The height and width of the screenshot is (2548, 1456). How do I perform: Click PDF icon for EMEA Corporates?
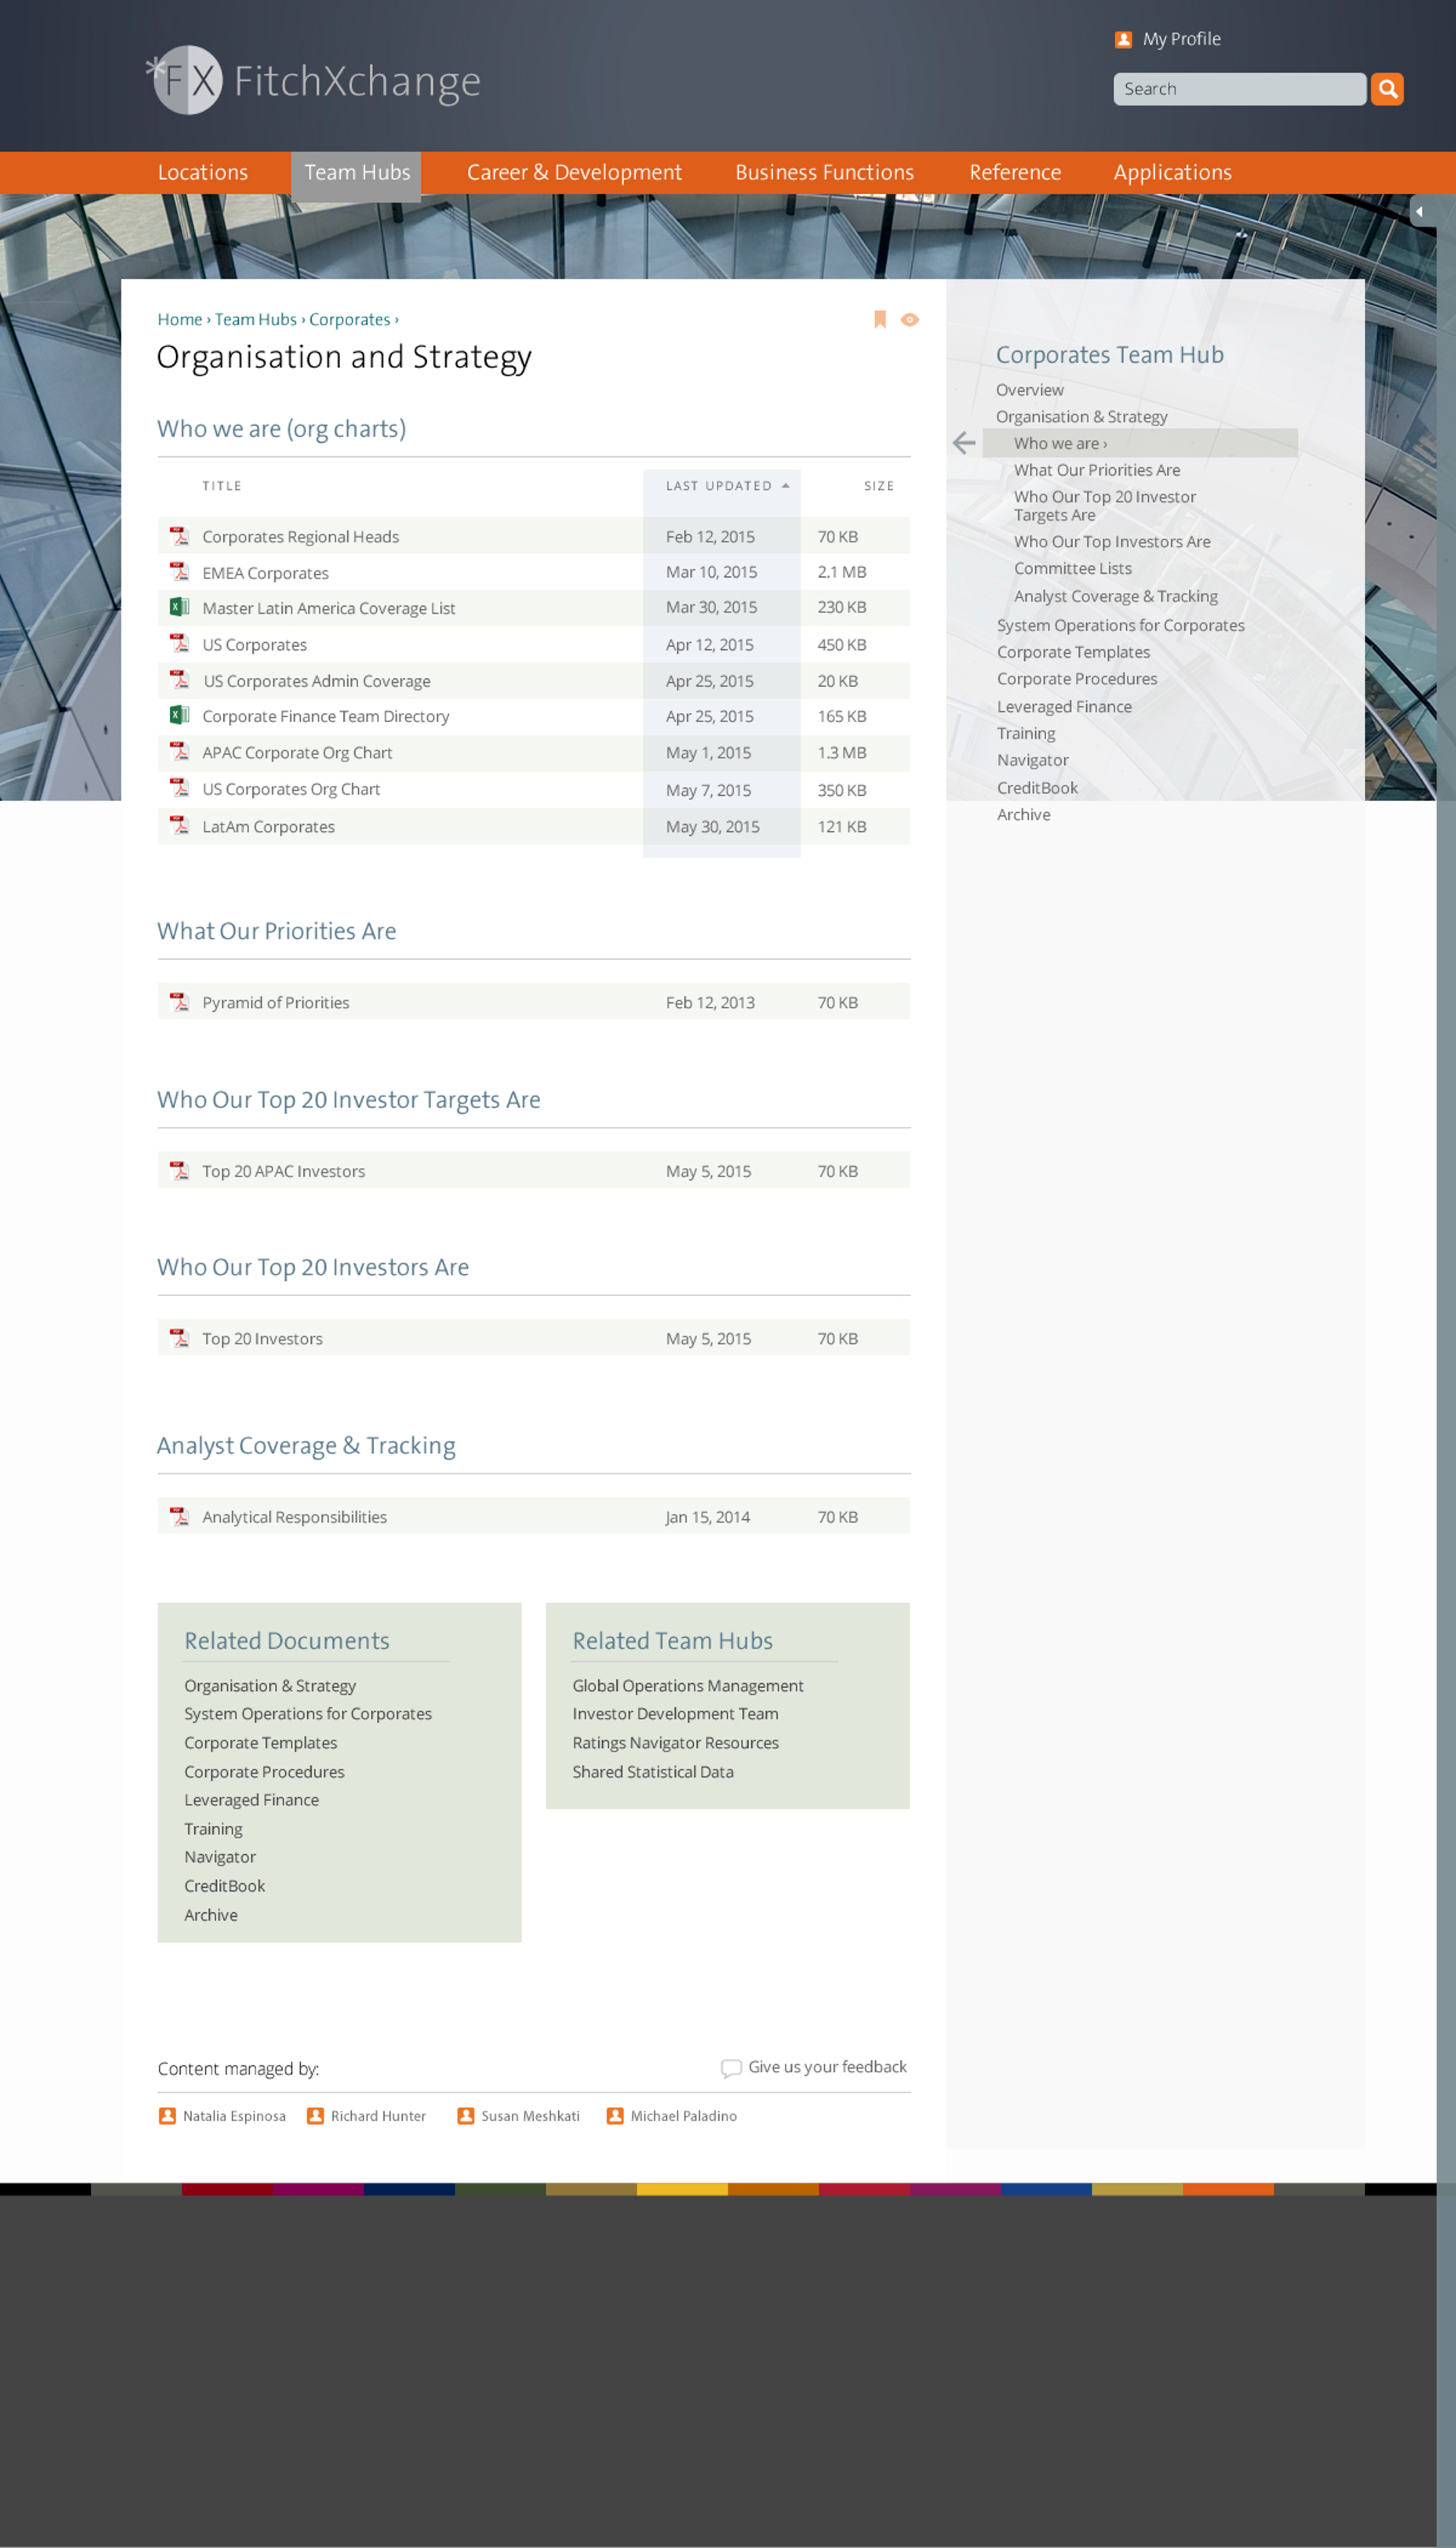click(180, 572)
